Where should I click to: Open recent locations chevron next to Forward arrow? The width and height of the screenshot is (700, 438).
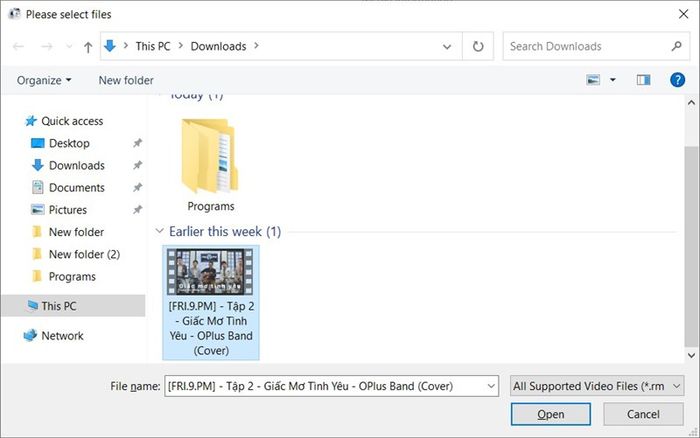[69, 46]
